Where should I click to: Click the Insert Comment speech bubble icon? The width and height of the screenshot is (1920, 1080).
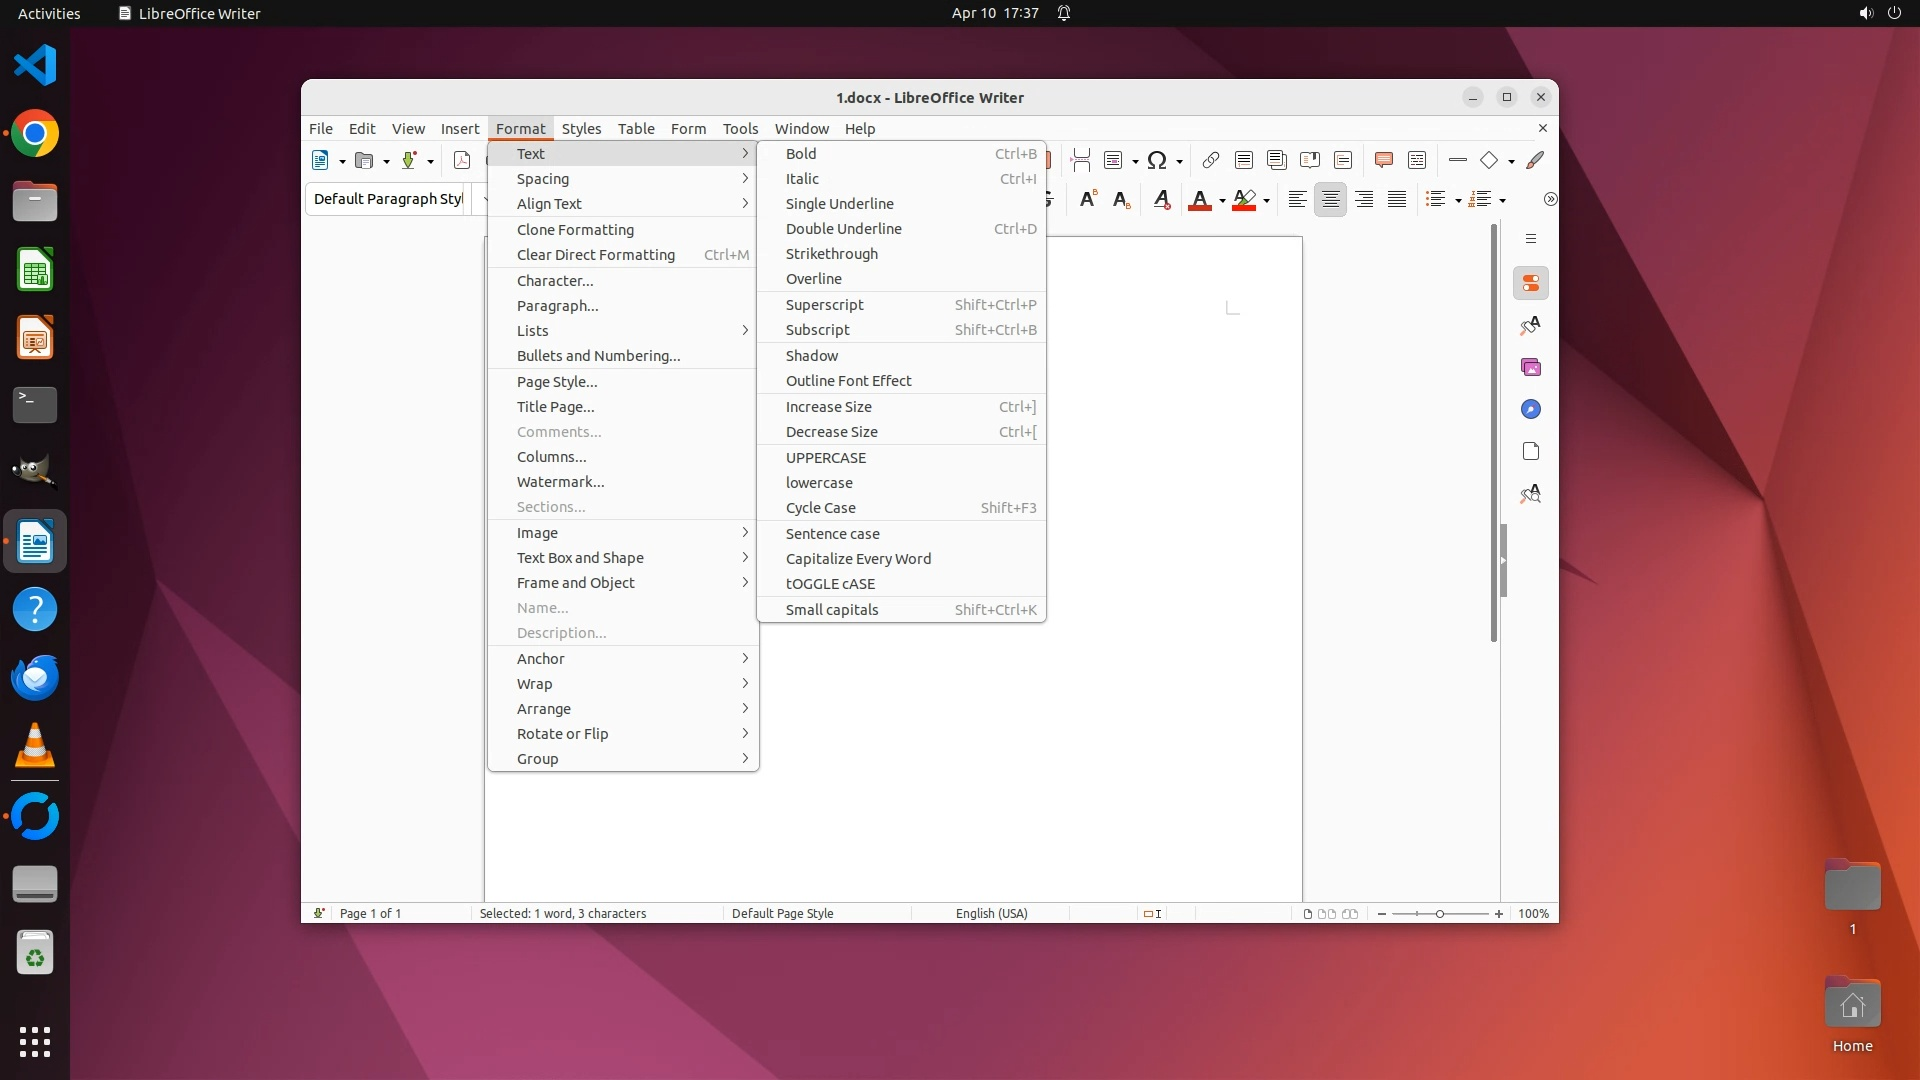click(x=1383, y=160)
